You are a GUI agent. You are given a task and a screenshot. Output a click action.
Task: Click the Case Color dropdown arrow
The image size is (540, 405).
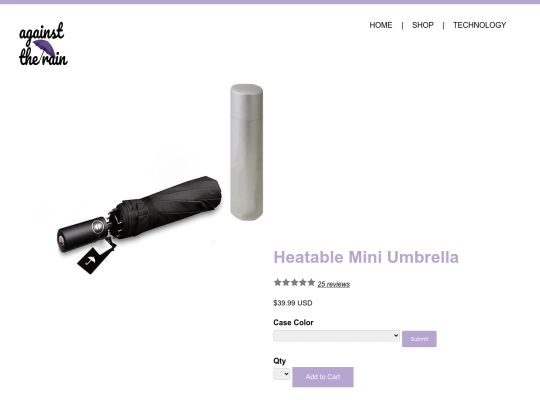pos(396,335)
